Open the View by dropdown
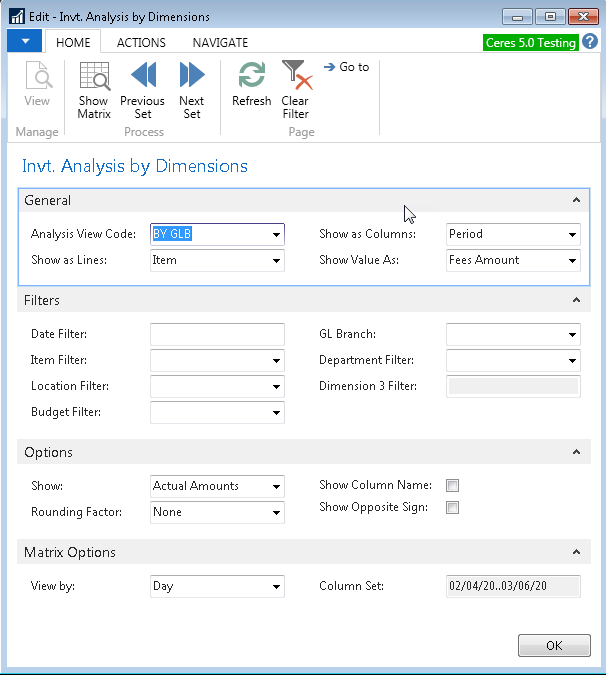The height and width of the screenshot is (675, 606). pyautogui.click(x=276, y=587)
